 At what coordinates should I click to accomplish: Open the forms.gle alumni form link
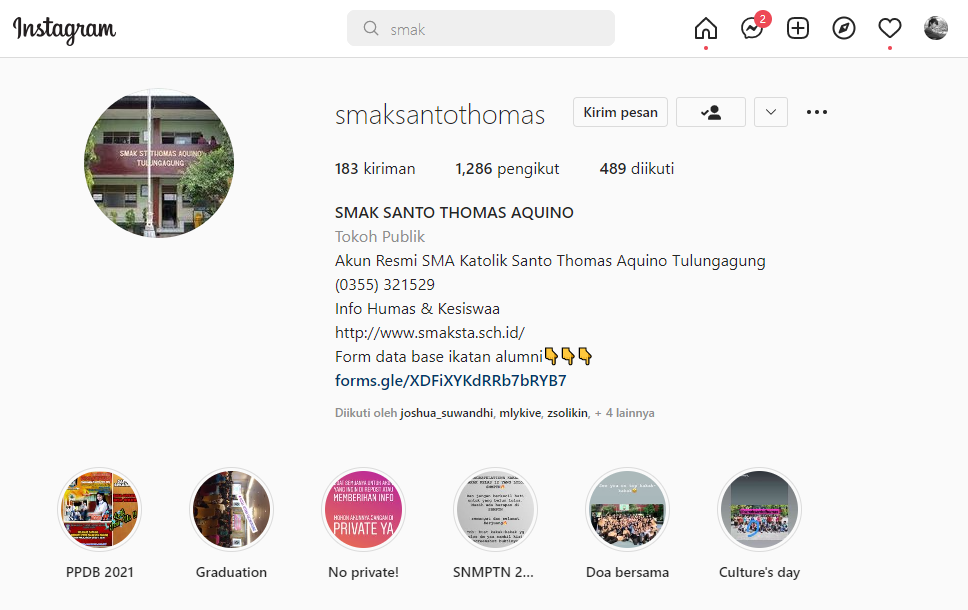coord(451,380)
